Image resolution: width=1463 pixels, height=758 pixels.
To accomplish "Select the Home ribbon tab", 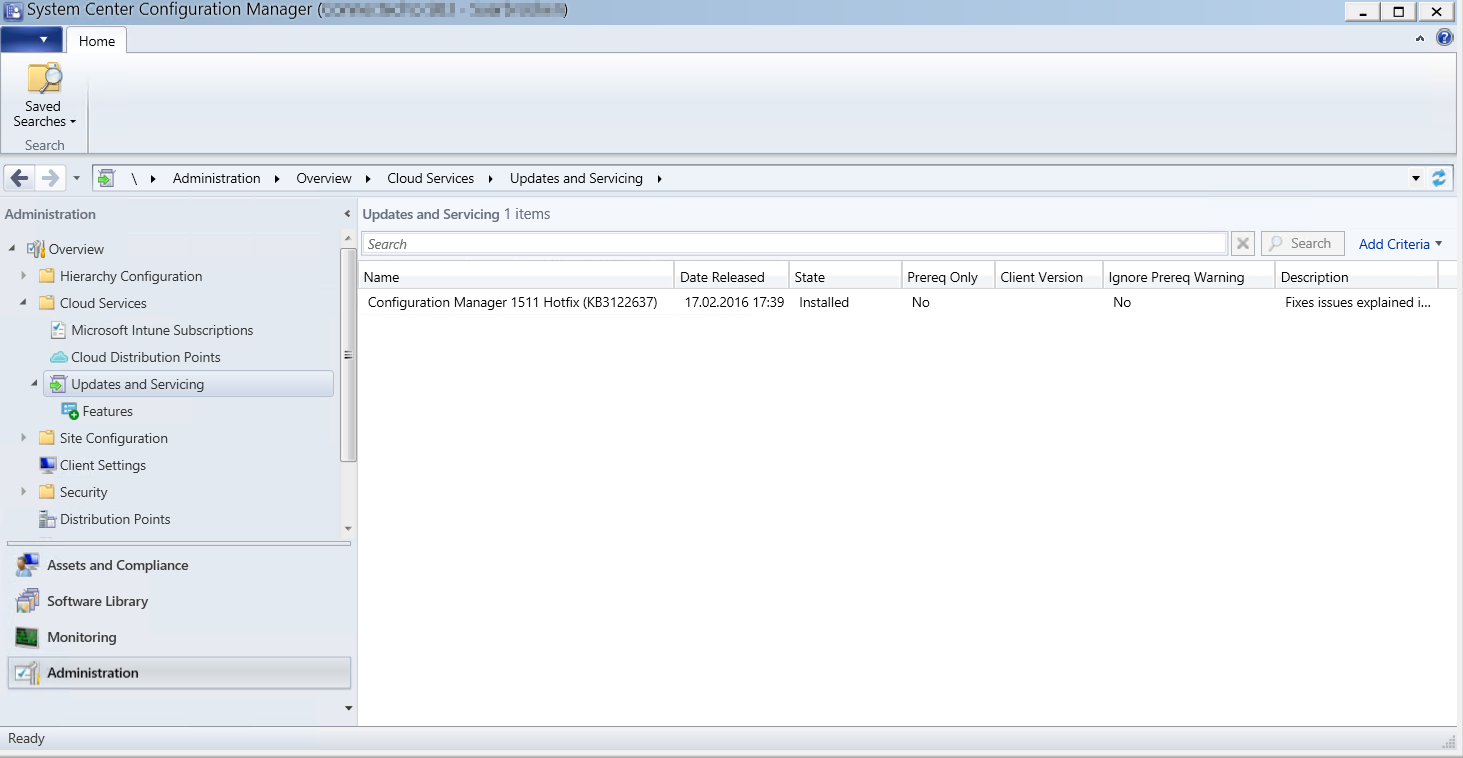I will point(97,41).
